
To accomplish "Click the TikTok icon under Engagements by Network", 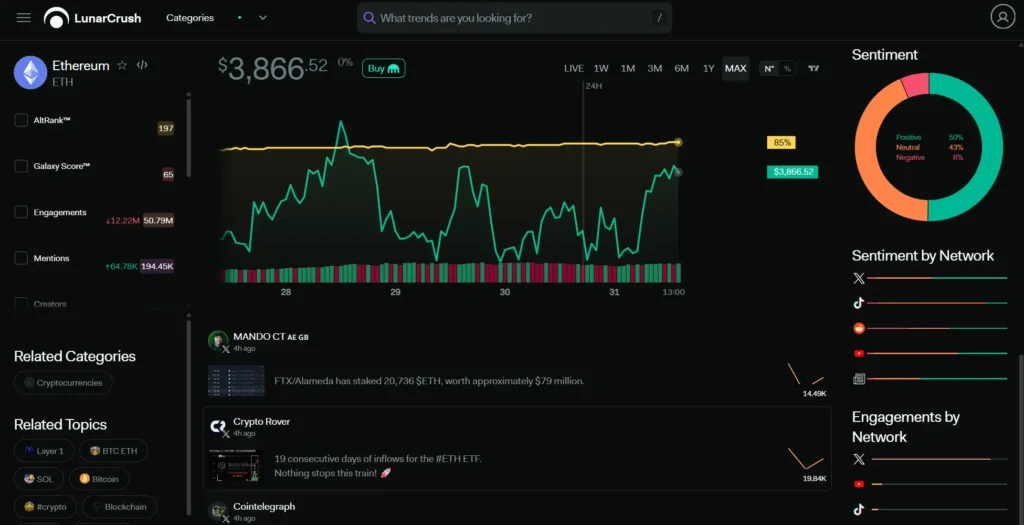I will point(859,509).
